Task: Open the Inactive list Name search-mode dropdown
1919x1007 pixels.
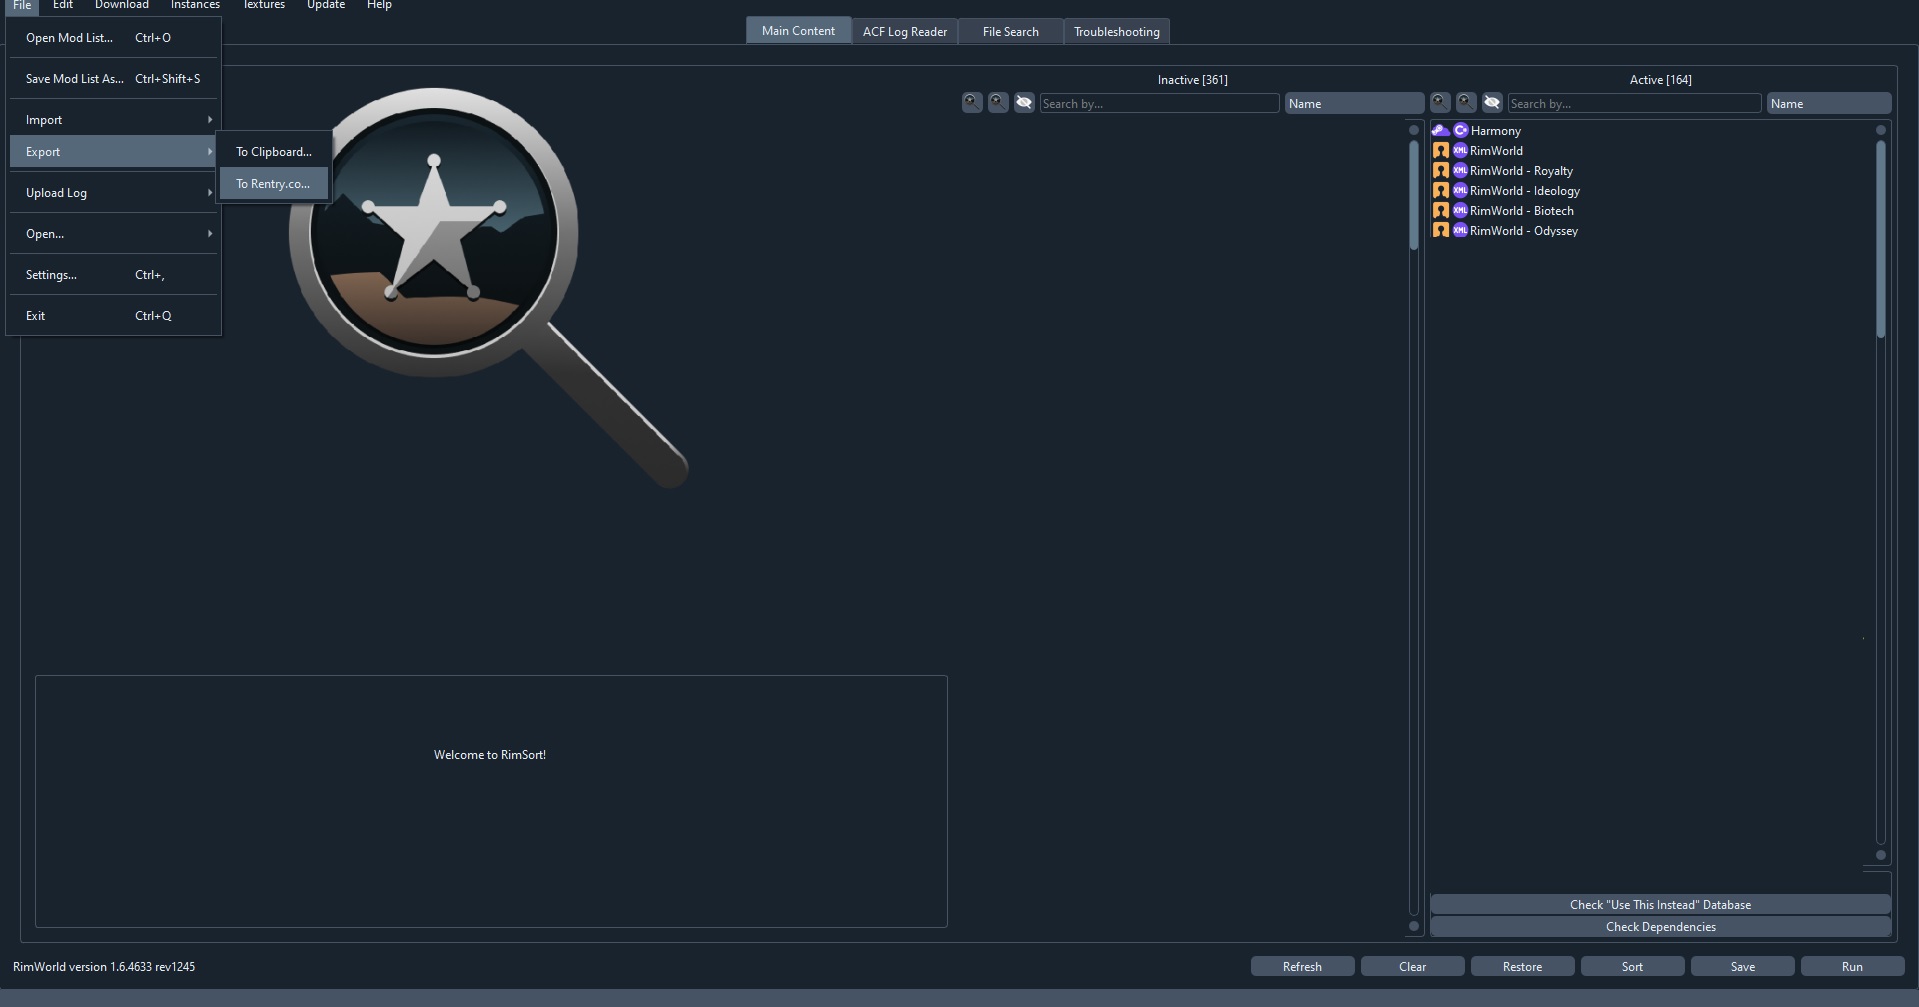Action: click(x=1354, y=103)
